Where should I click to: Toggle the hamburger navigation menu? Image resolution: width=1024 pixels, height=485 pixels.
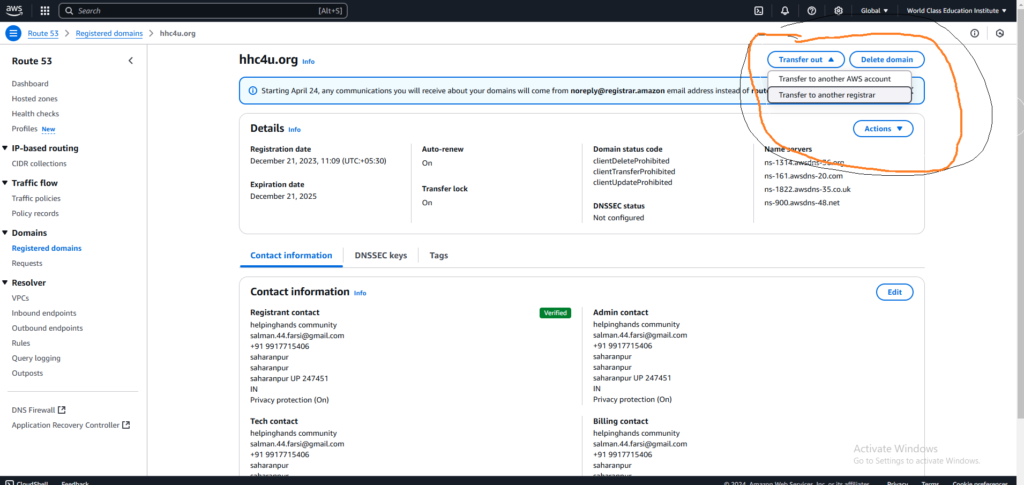pyautogui.click(x=13, y=33)
